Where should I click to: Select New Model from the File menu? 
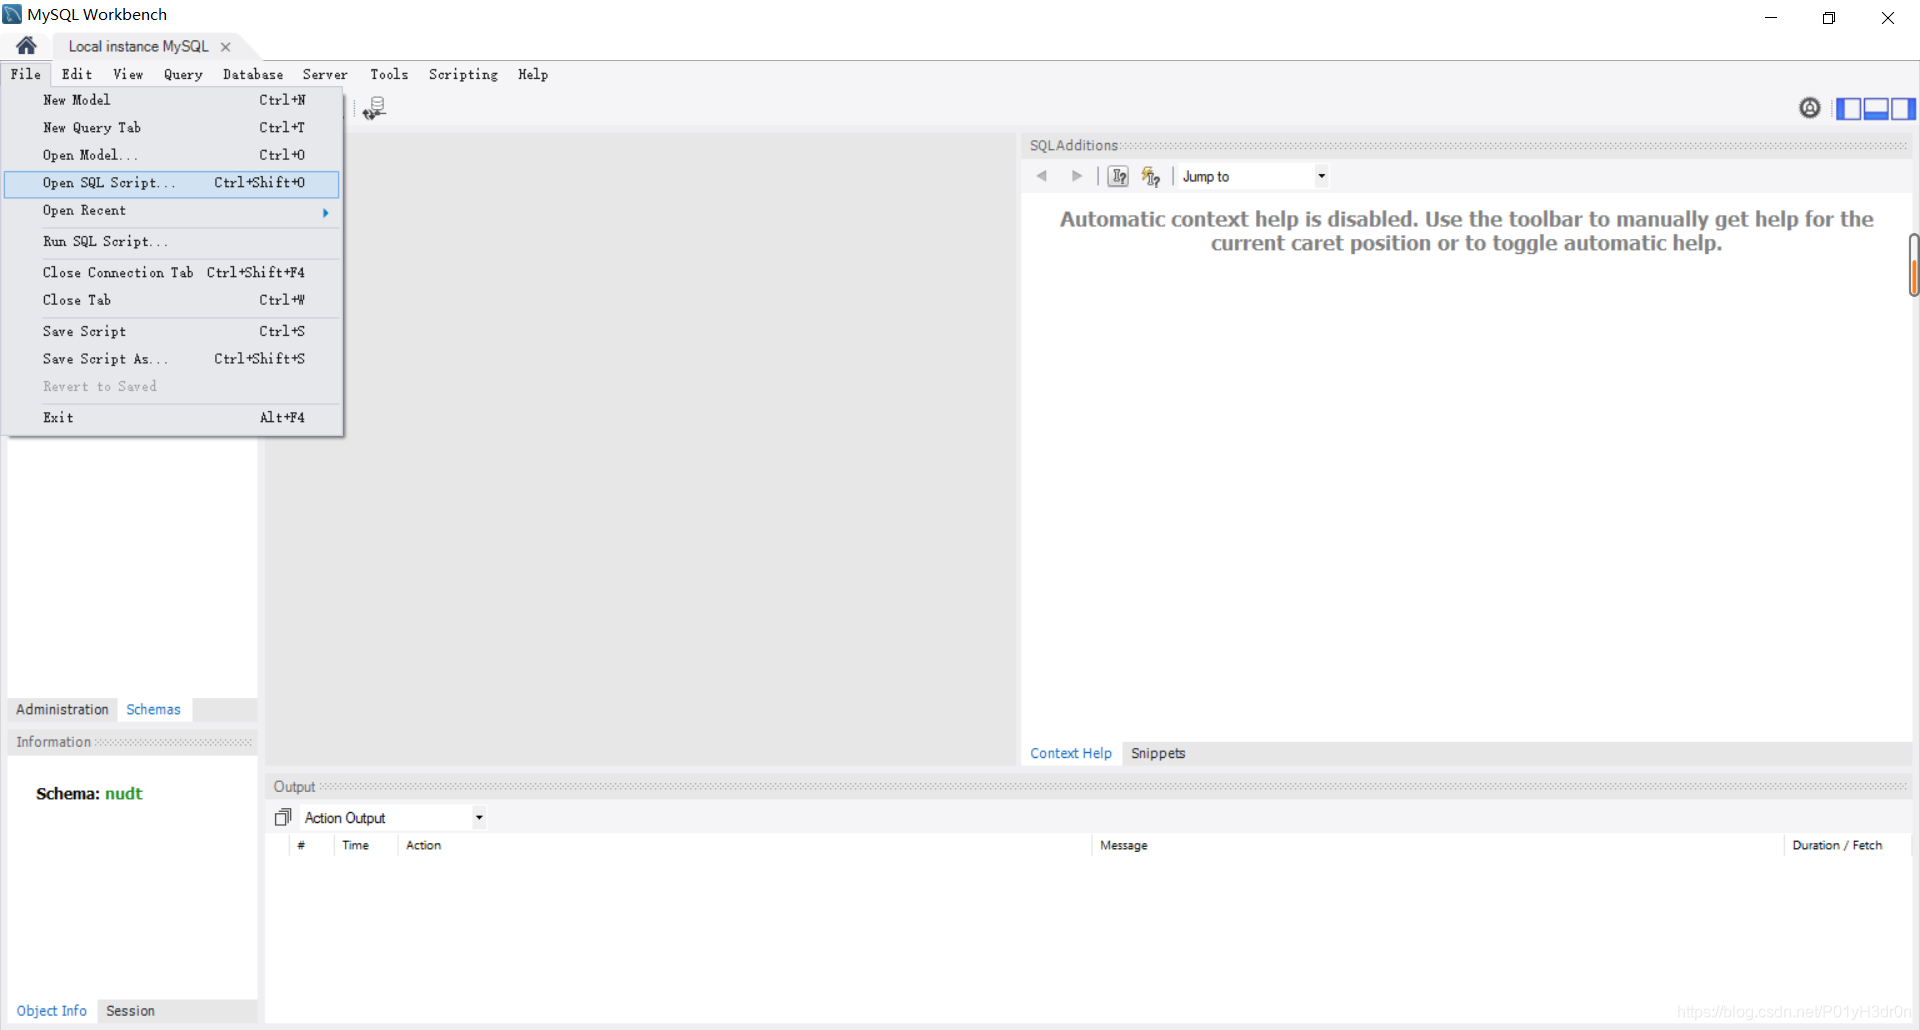tap(172, 100)
